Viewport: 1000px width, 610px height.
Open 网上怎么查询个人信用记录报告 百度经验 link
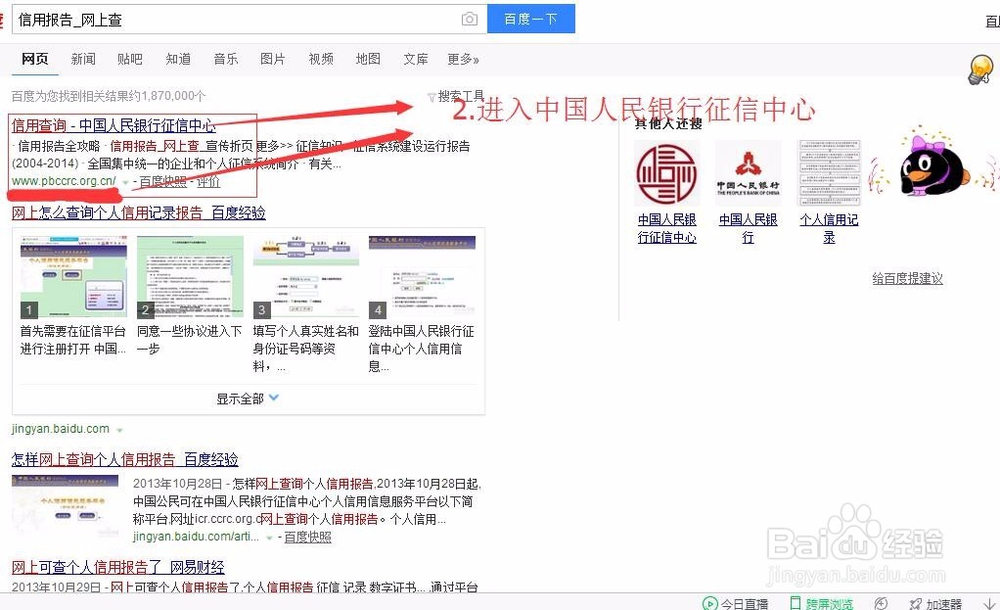(x=138, y=212)
